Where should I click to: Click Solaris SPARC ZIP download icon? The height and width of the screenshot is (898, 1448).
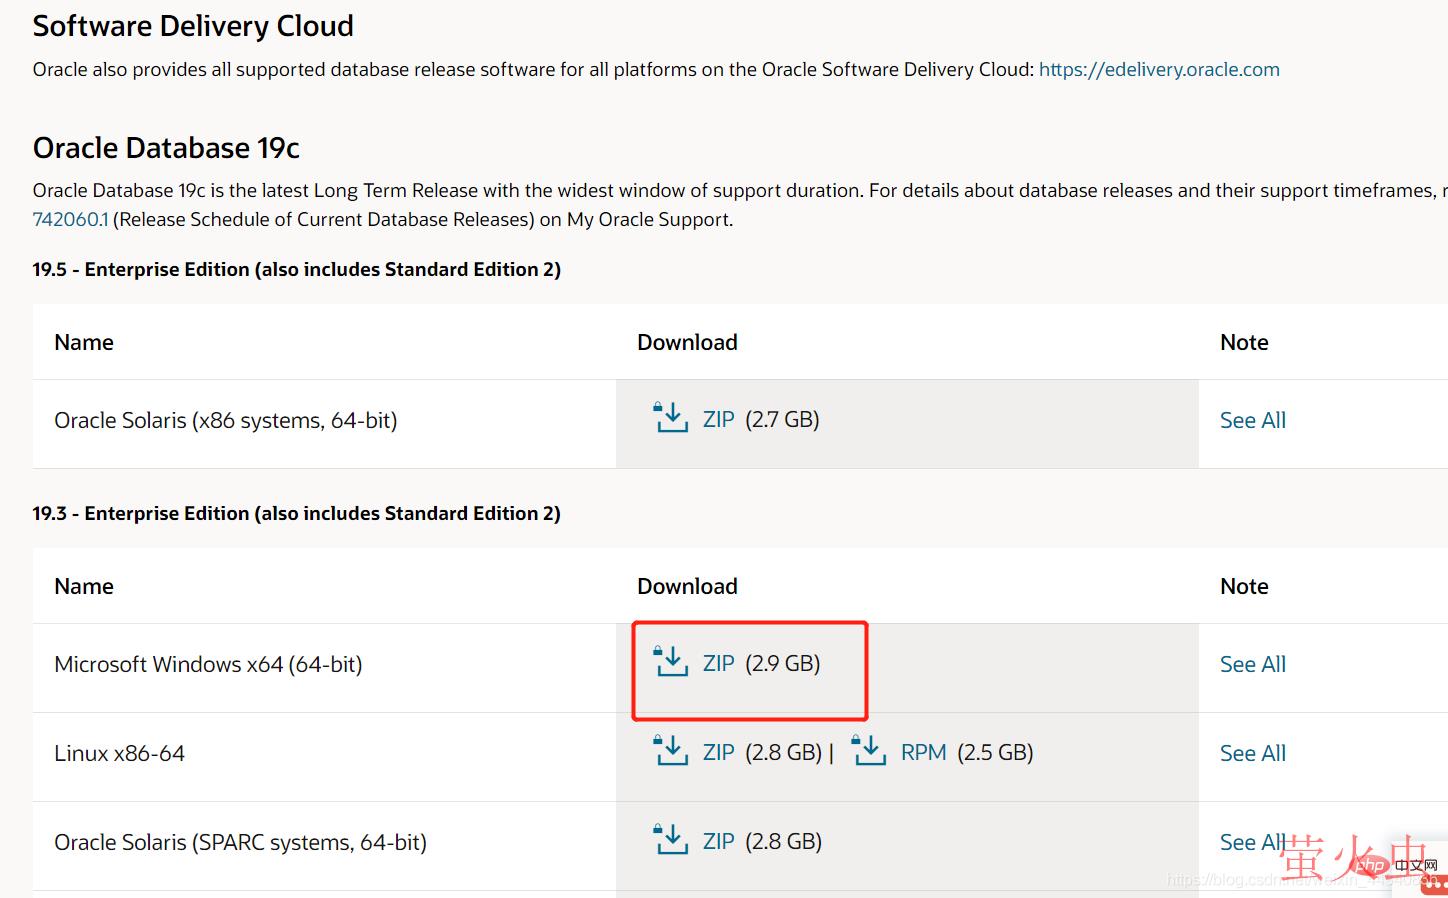click(x=670, y=840)
